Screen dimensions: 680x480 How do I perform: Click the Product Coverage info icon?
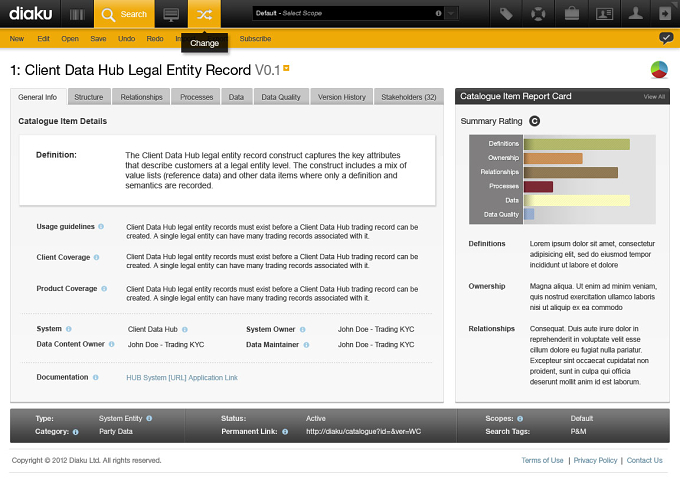(104, 288)
